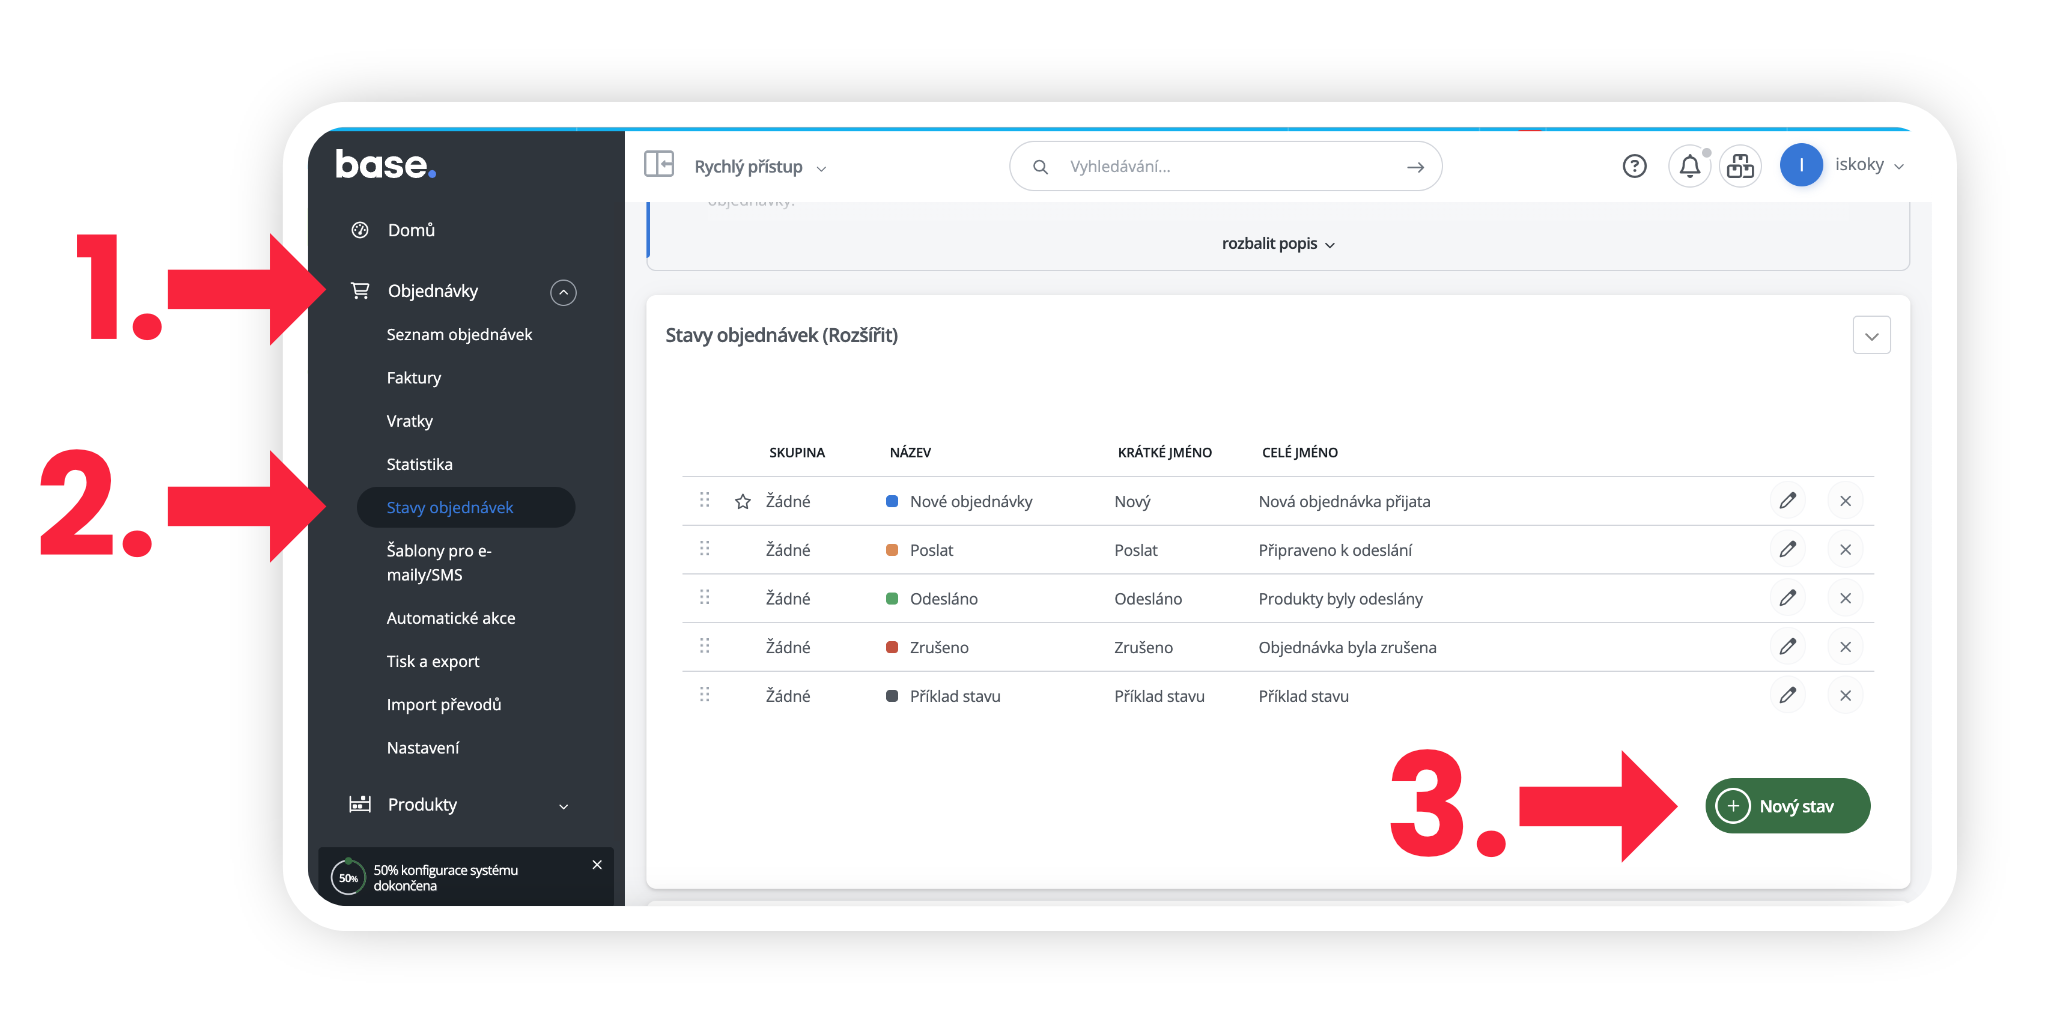Toggle the sidebar panel icon
The width and height of the screenshot is (2059, 1033).
(659, 164)
